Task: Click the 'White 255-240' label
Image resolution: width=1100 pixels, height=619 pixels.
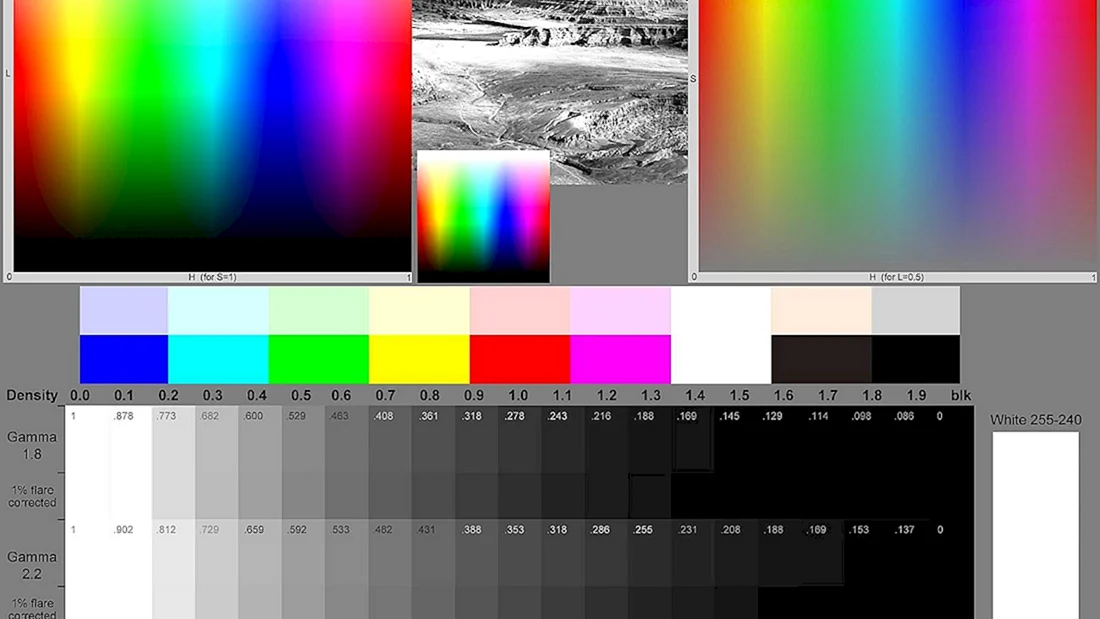Action: pyautogui.click(x=1035, y=420)
